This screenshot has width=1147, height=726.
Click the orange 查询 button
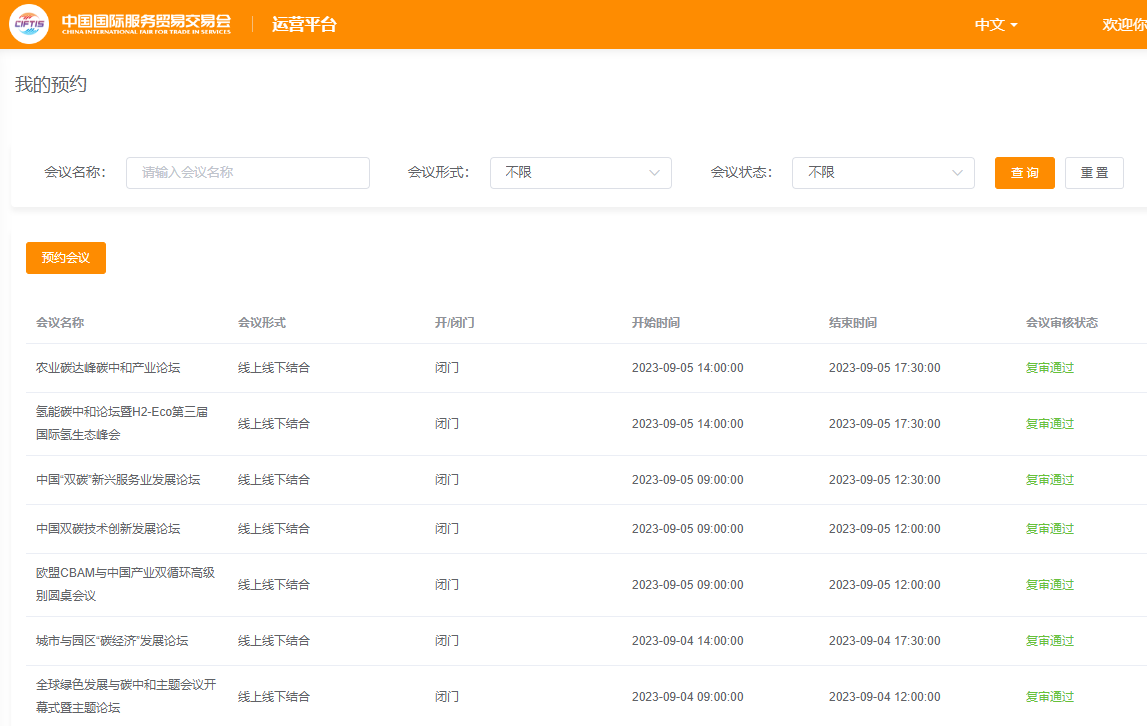point(1024,172)
